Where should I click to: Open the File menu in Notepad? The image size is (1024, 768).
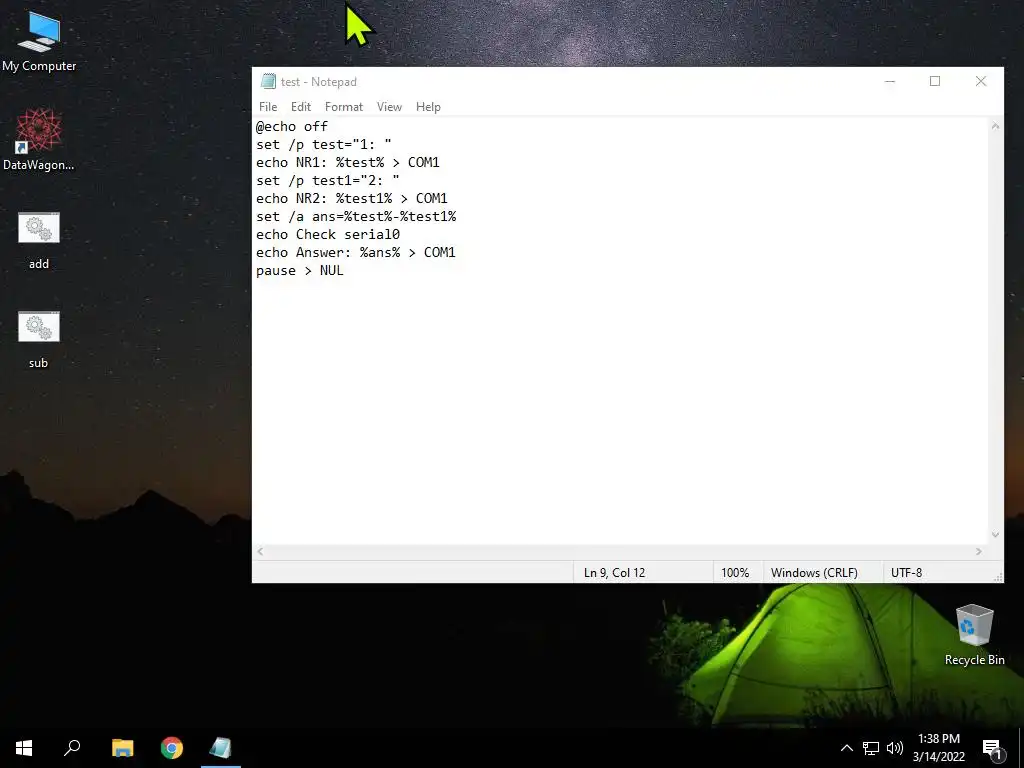[268, 106]
